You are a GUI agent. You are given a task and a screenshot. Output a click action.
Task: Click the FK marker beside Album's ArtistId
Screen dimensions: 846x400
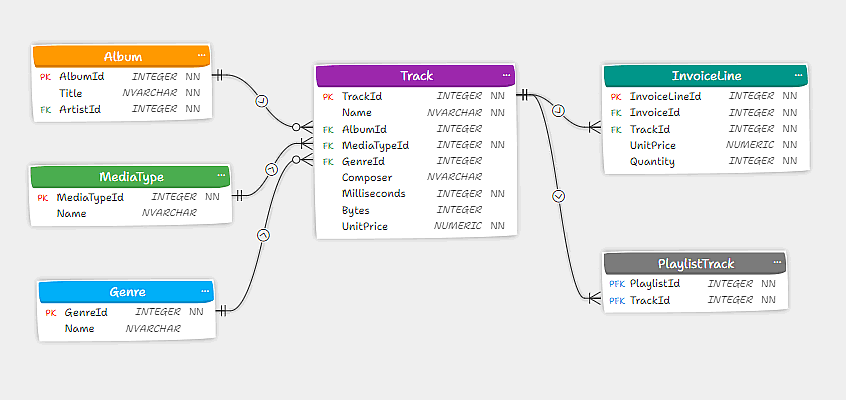pos(45,110)
